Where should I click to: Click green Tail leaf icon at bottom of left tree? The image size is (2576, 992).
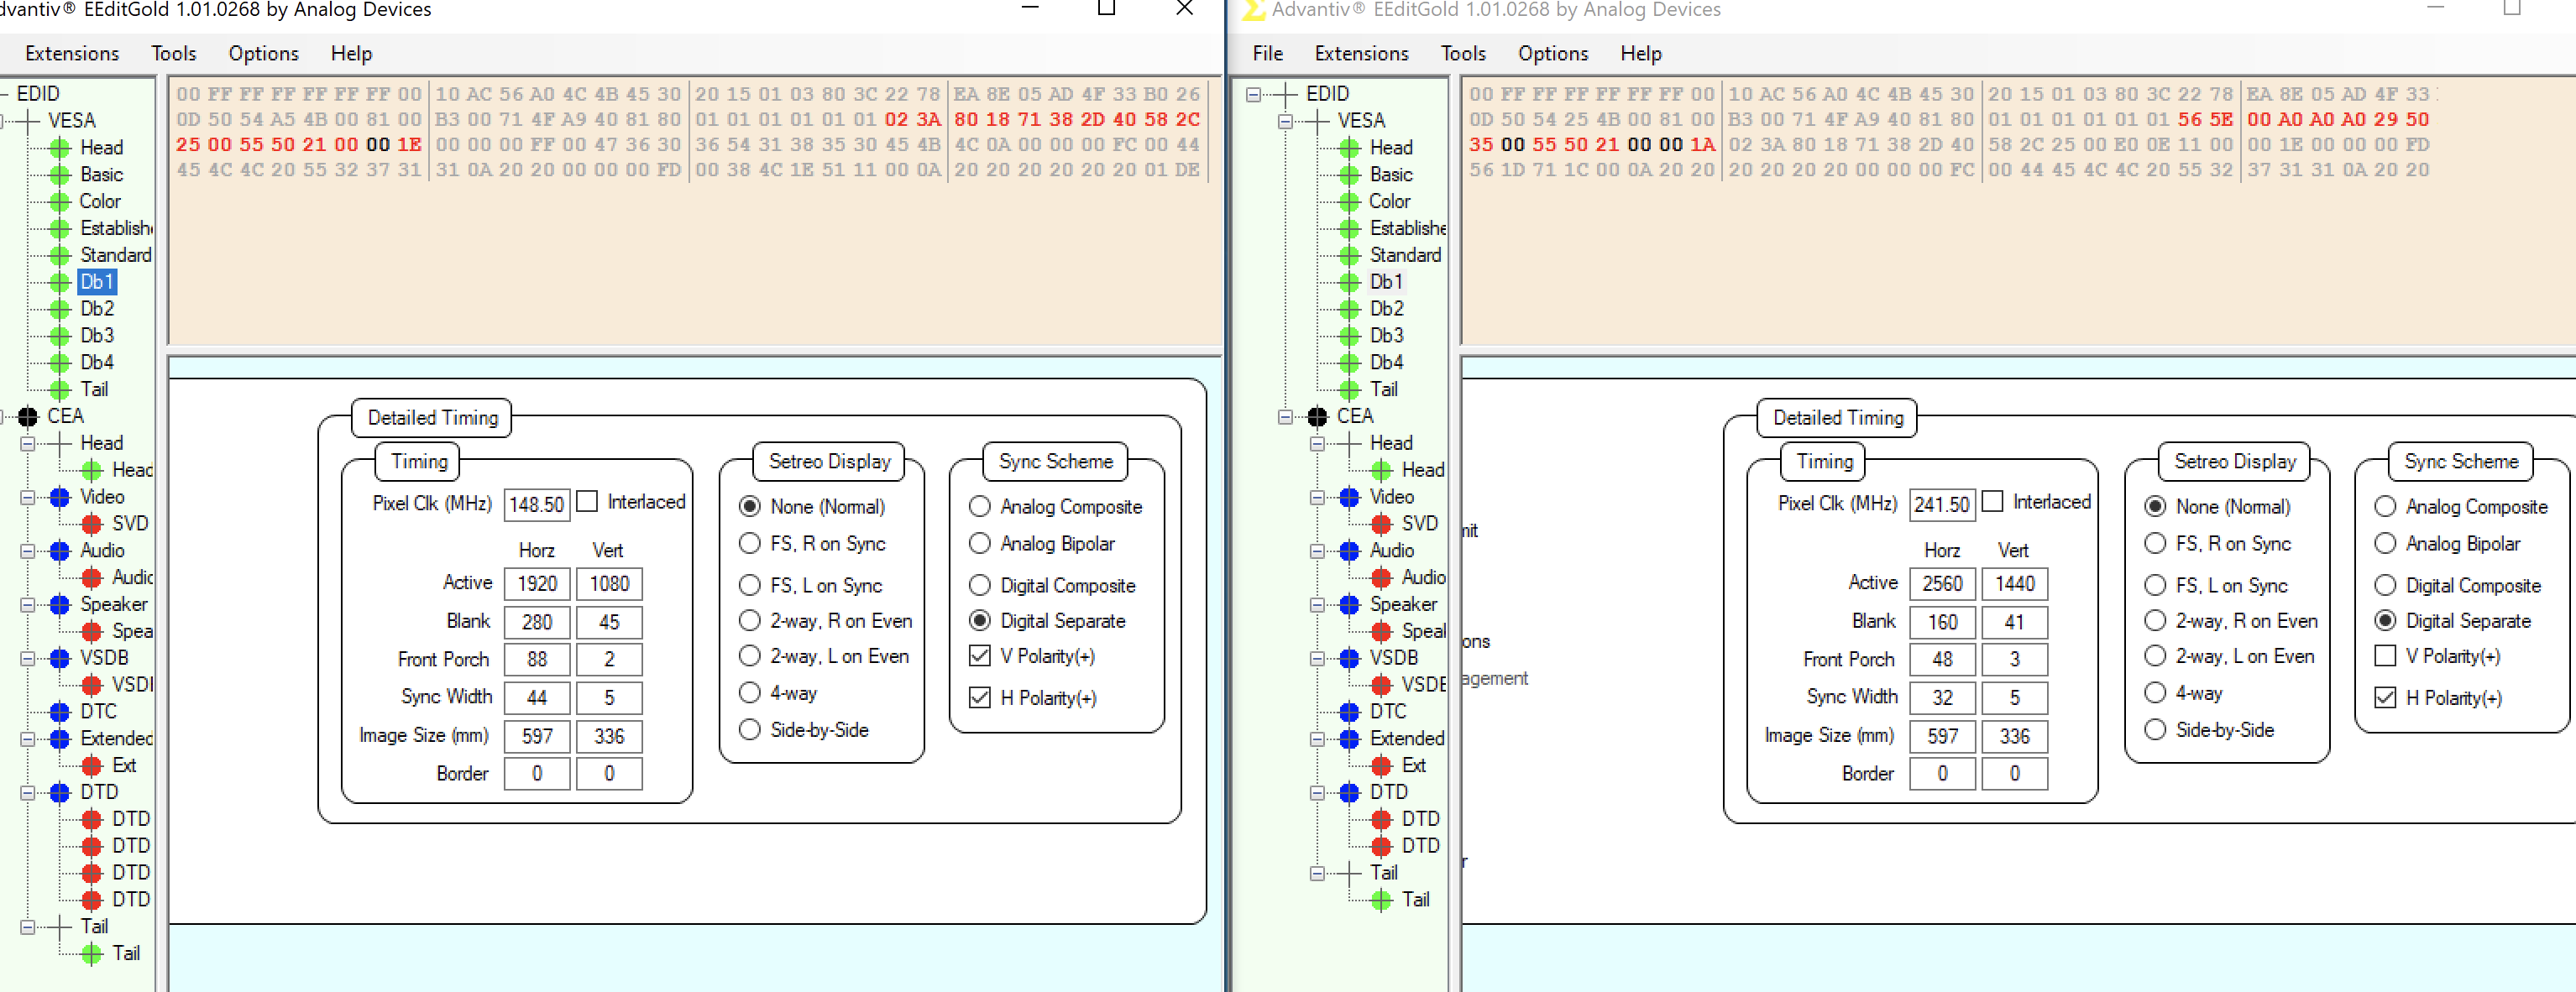click(92, 954)
